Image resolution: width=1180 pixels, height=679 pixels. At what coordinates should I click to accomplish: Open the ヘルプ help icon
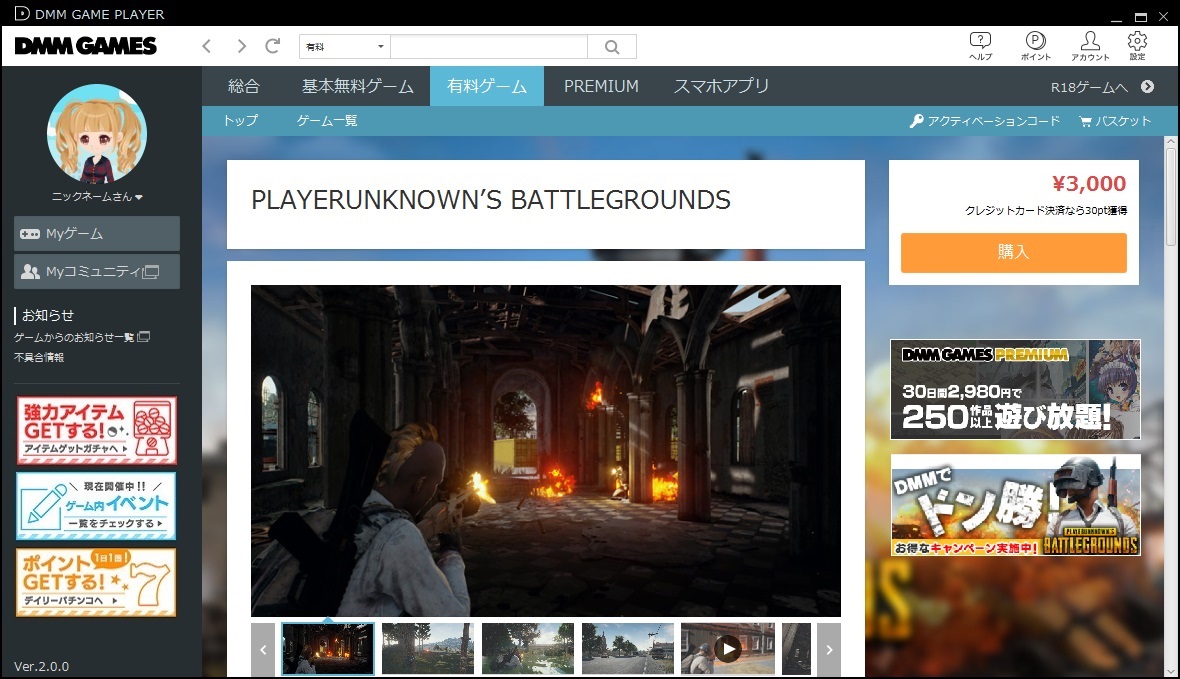pos(980,46)
